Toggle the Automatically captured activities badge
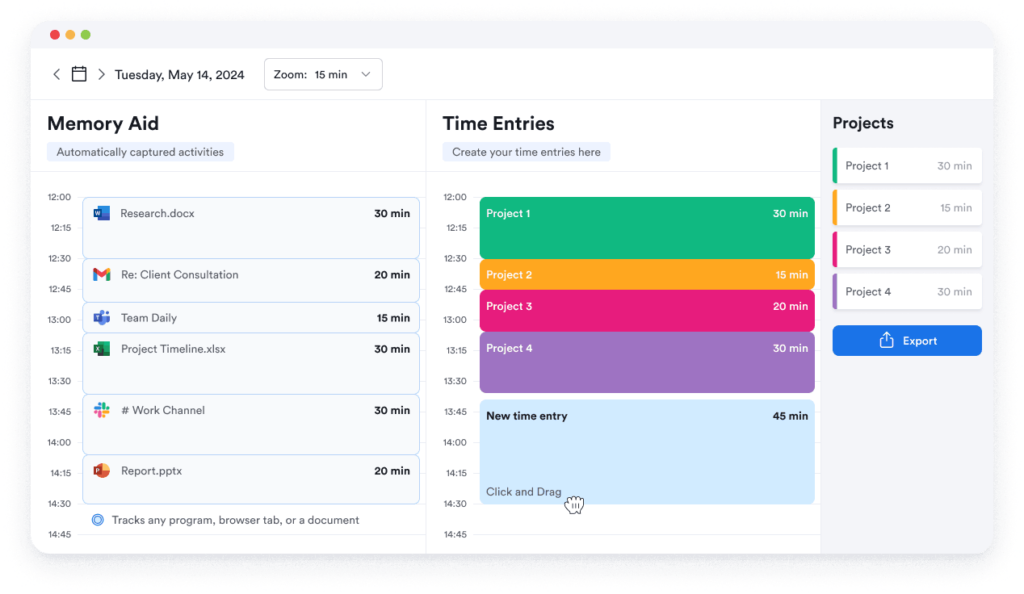 pos(140,151)
